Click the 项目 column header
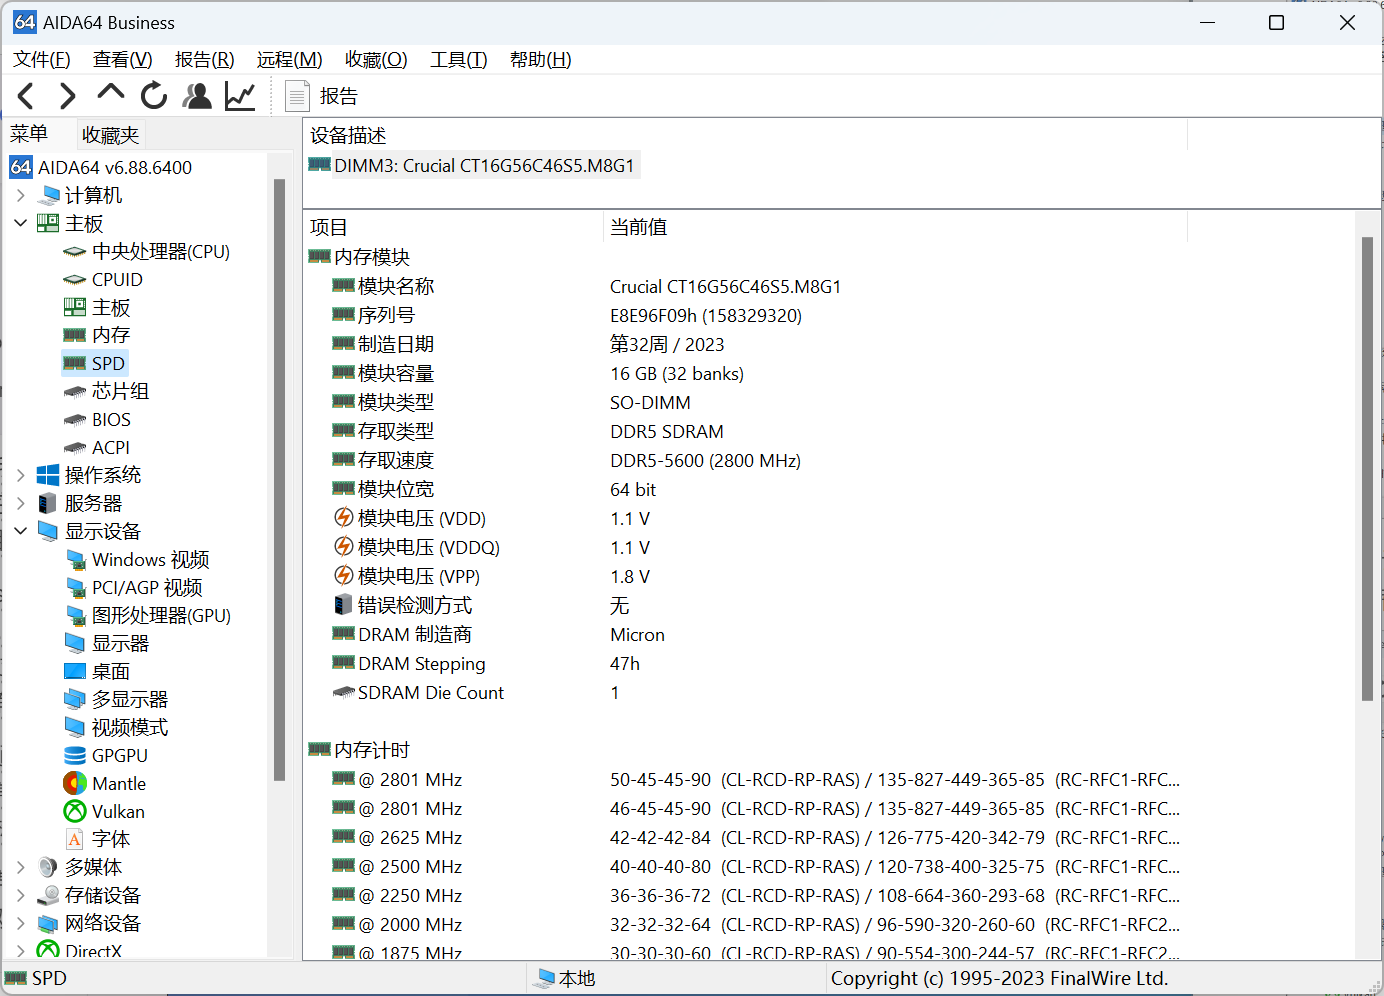1384x996 pixels. [x=453, y=227]
